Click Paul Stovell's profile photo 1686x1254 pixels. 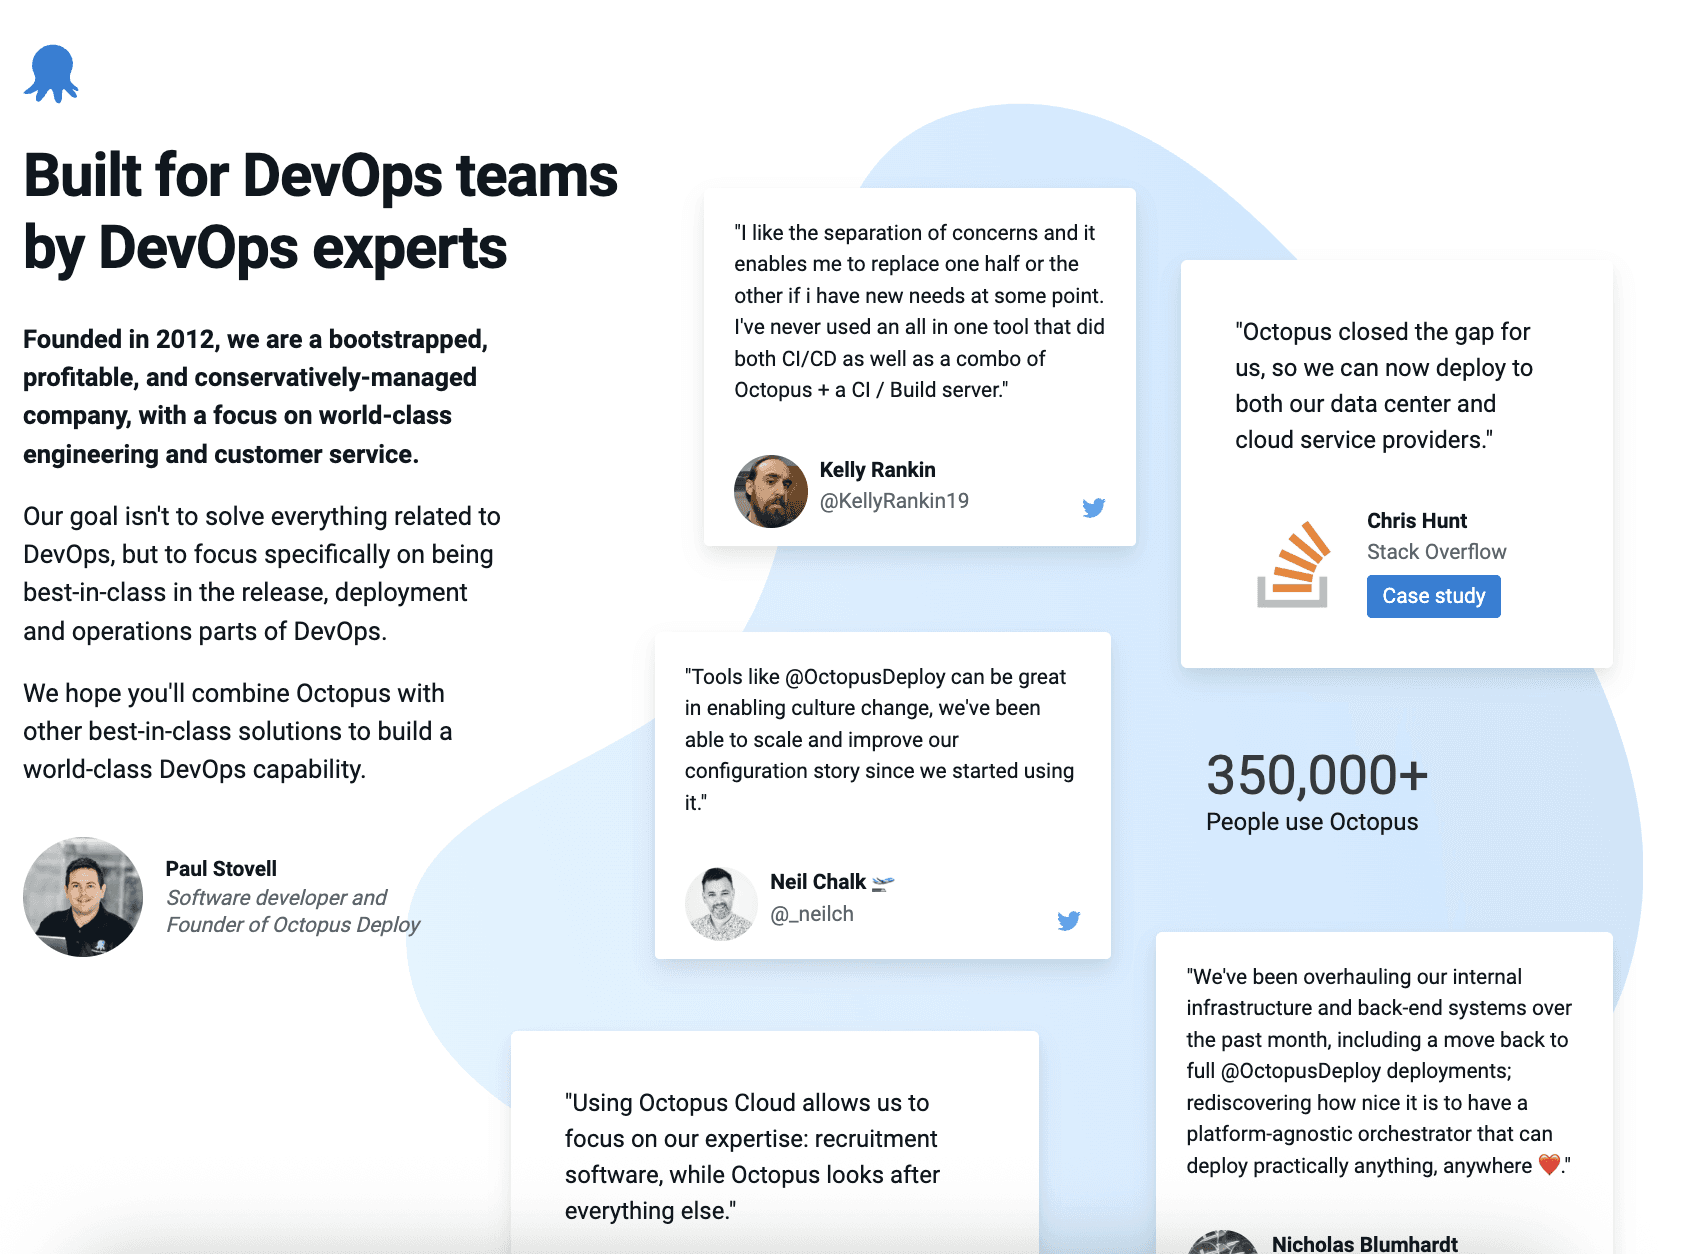83,897
